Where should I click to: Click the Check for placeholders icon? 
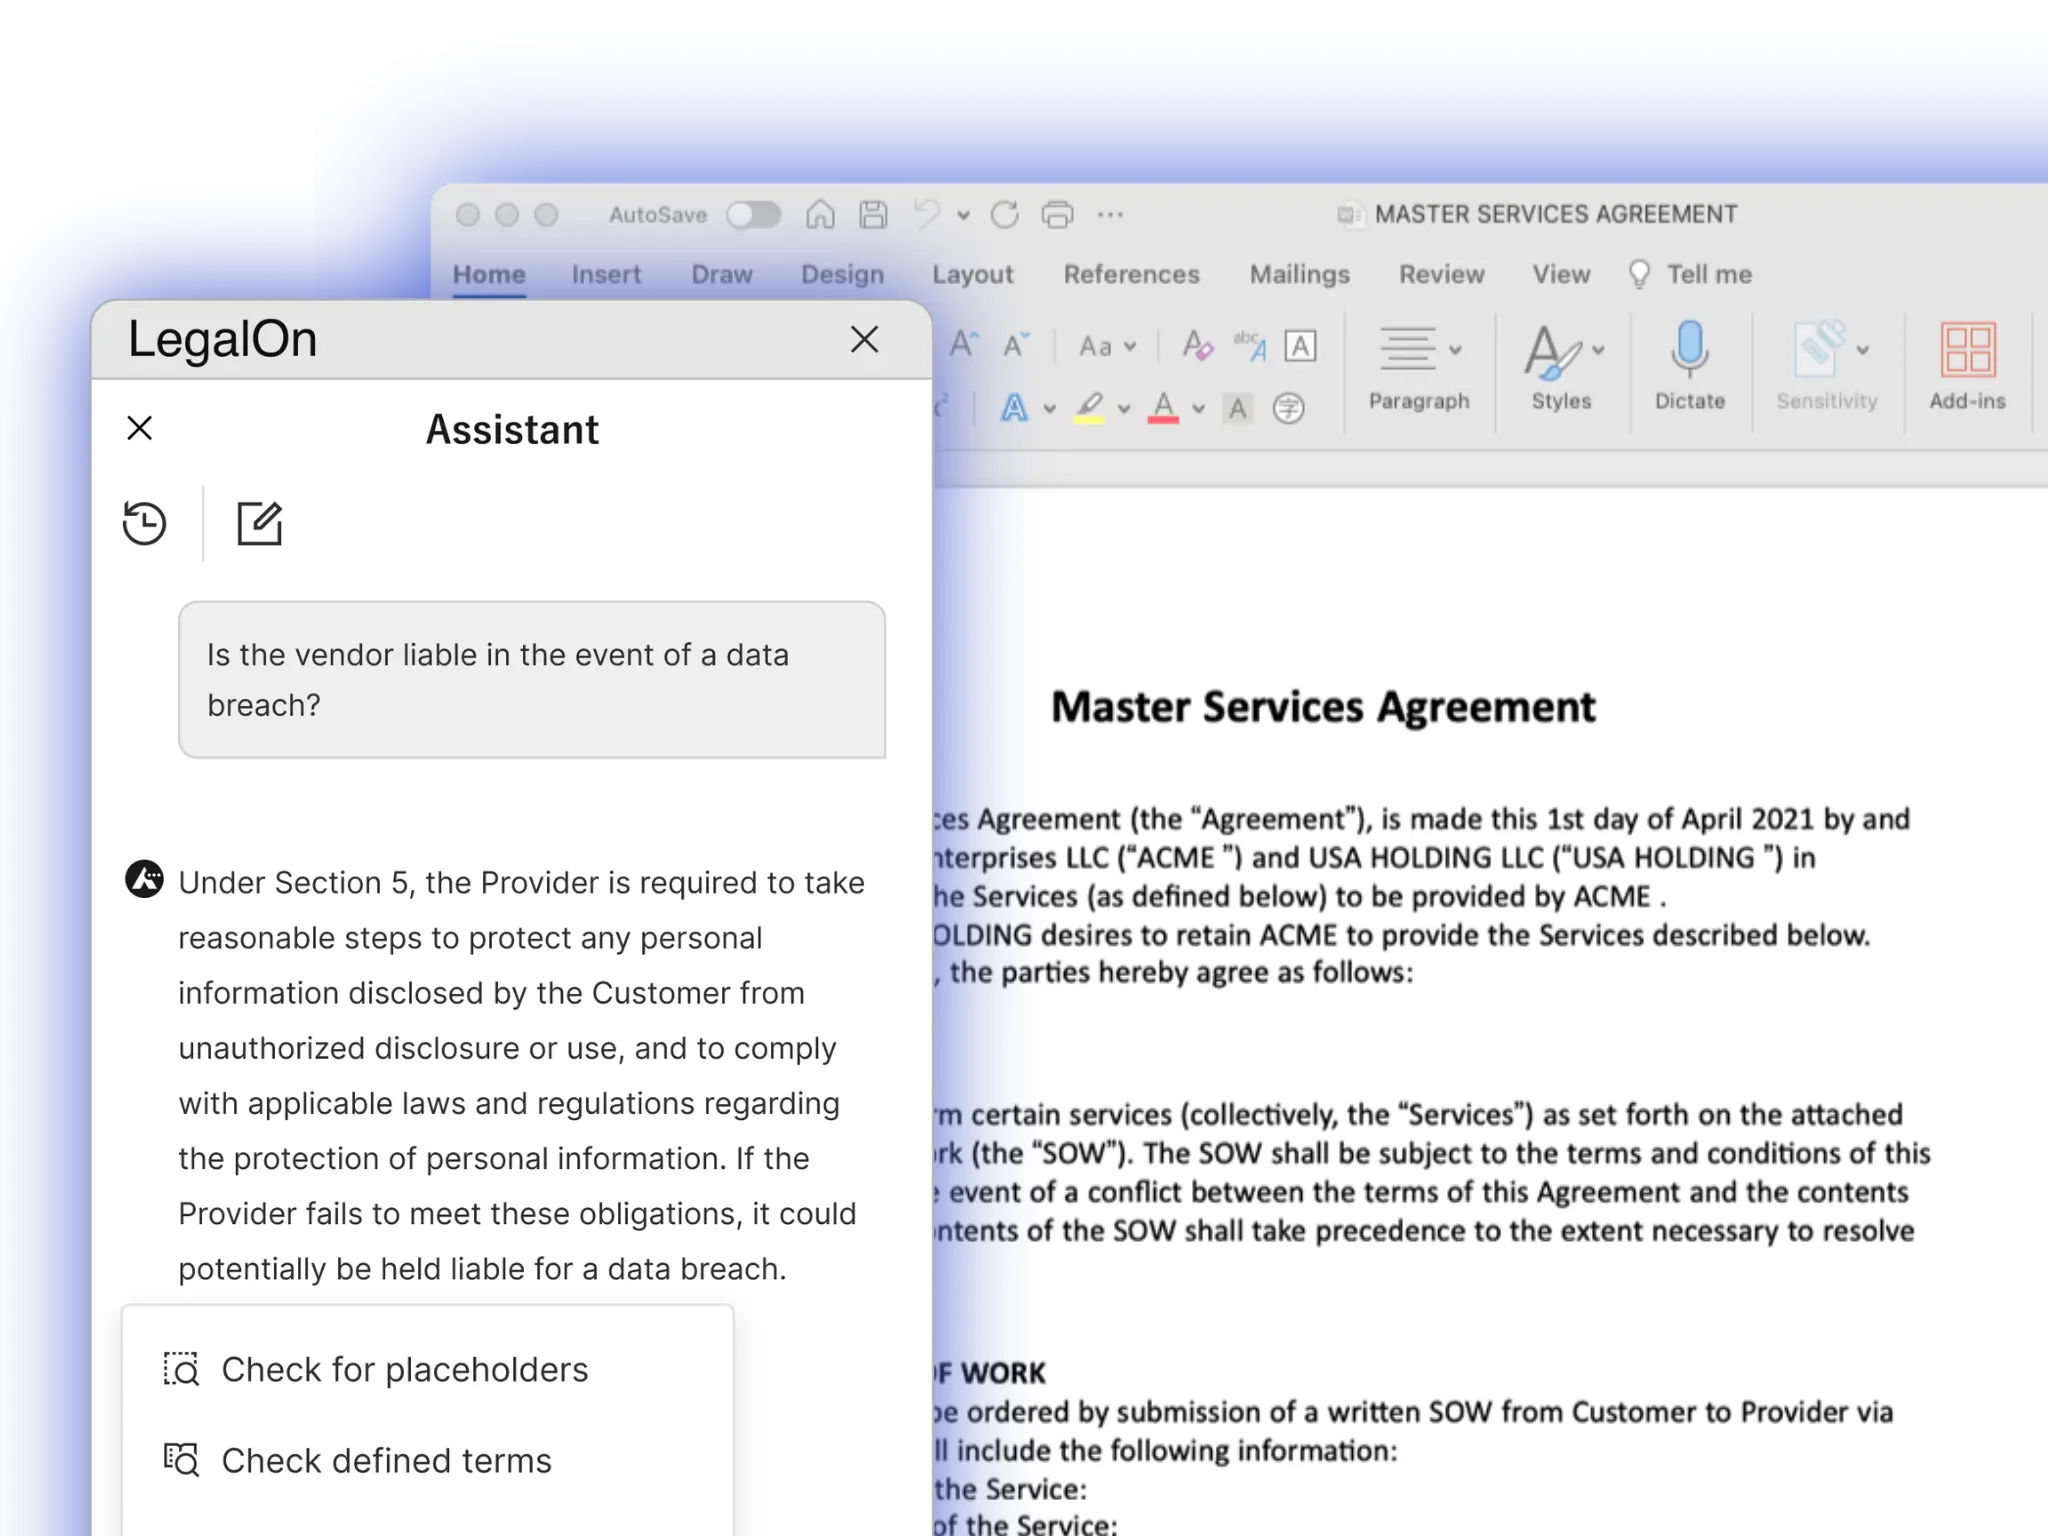pos(181,1369)
